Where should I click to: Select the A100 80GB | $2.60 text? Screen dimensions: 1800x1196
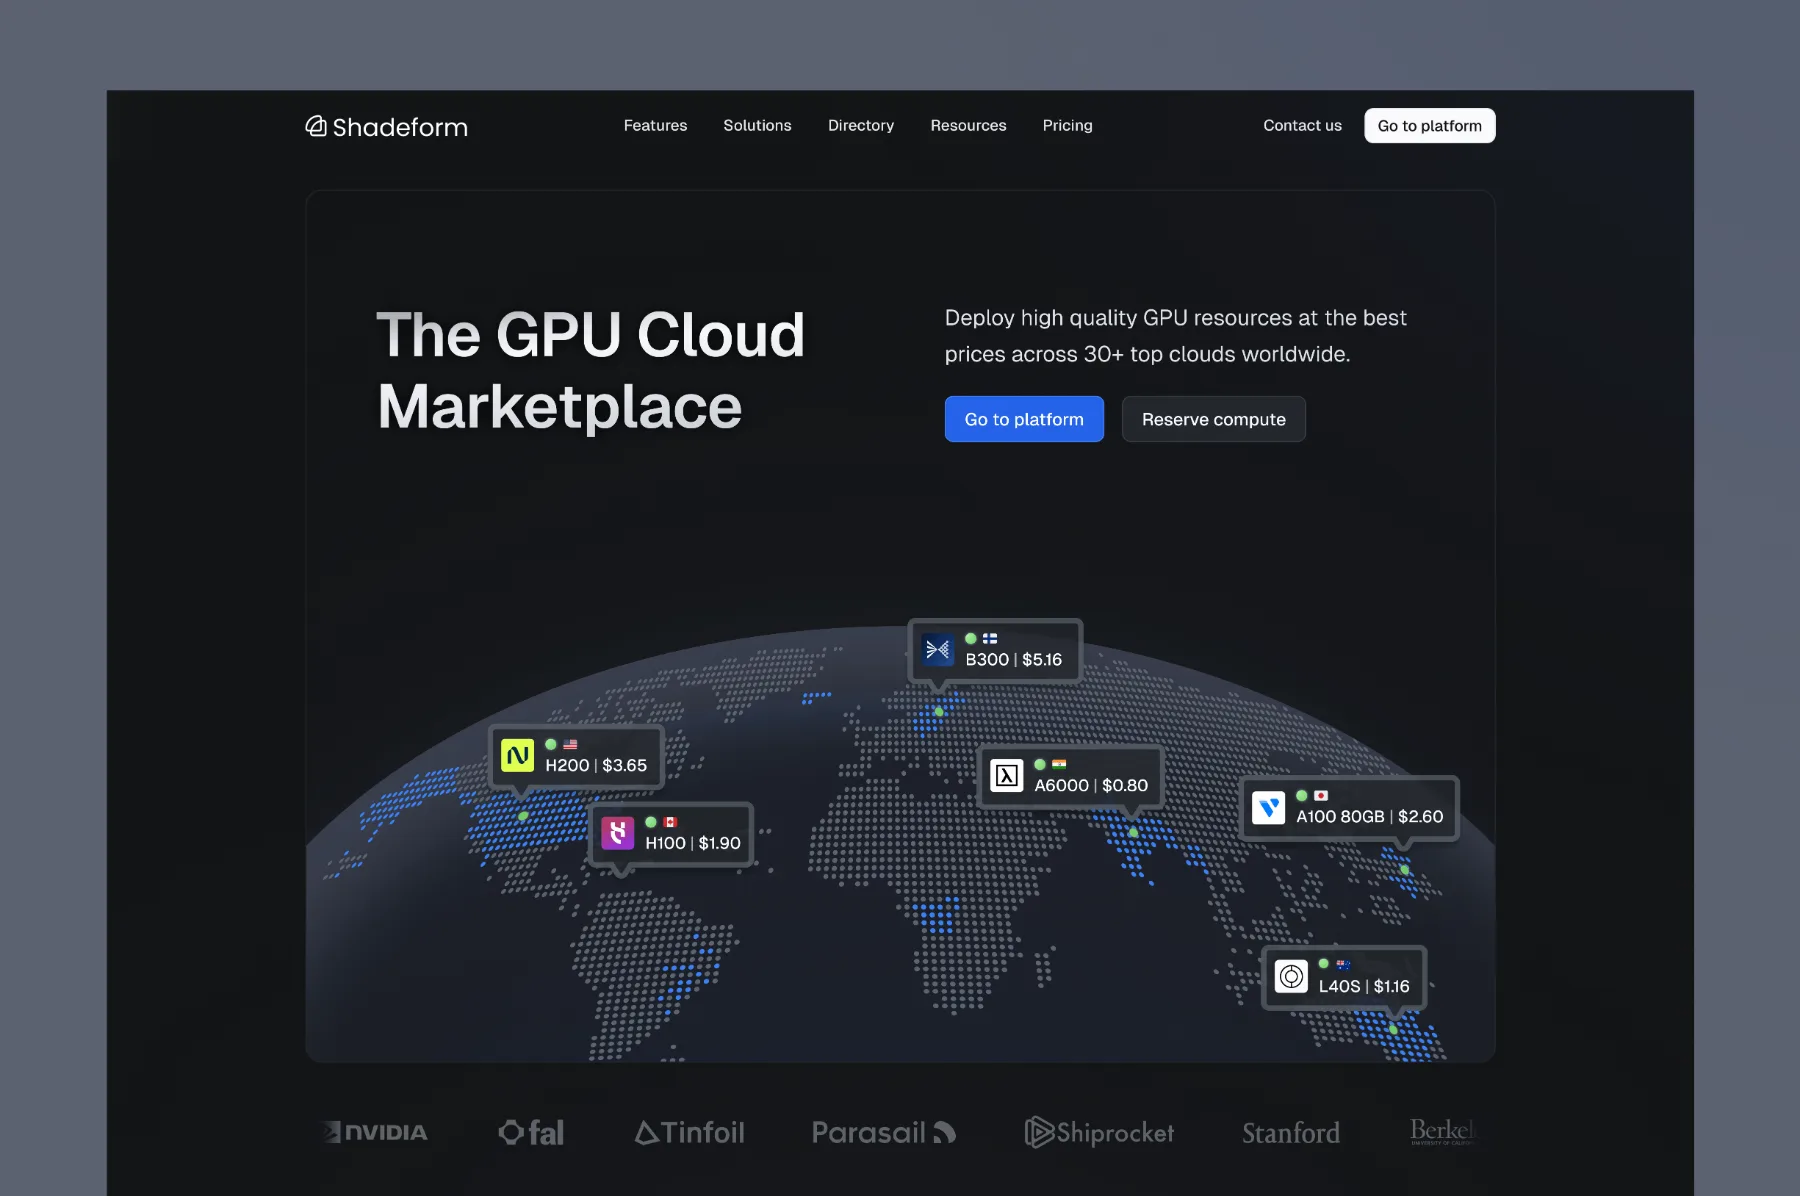pos(1369,817)
